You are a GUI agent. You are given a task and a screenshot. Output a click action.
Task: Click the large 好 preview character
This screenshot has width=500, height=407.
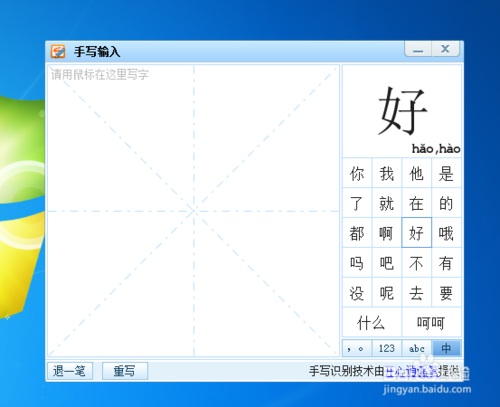pyautogui.click(x=402, y=111)
